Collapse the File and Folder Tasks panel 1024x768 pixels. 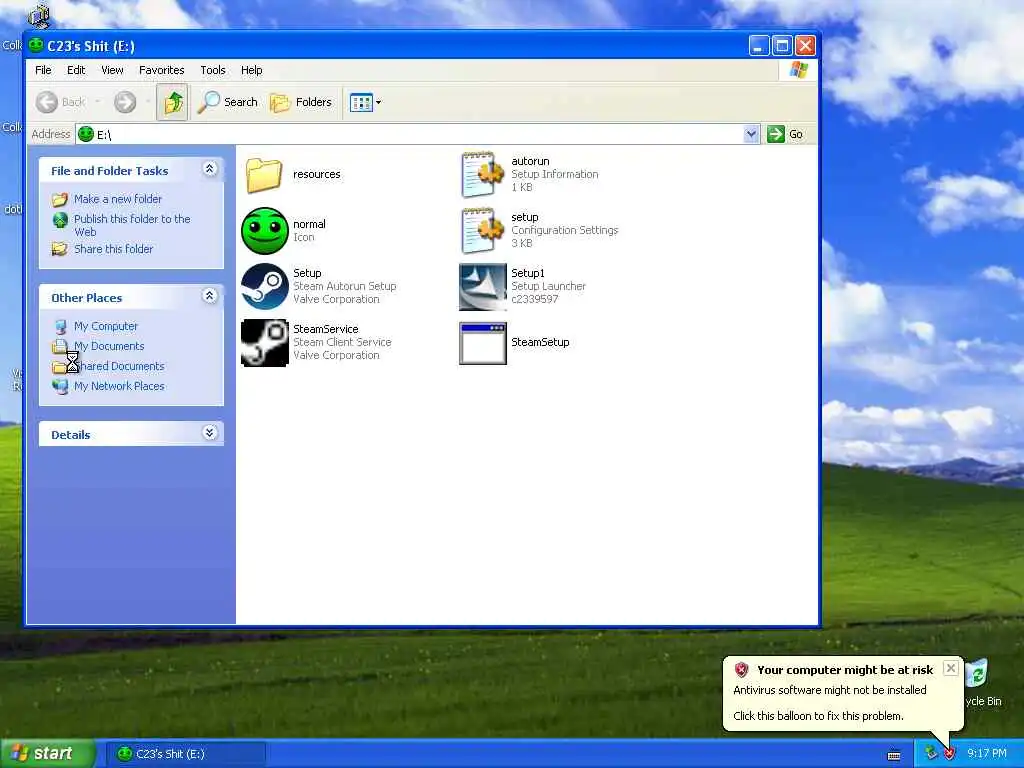(210, 169)
